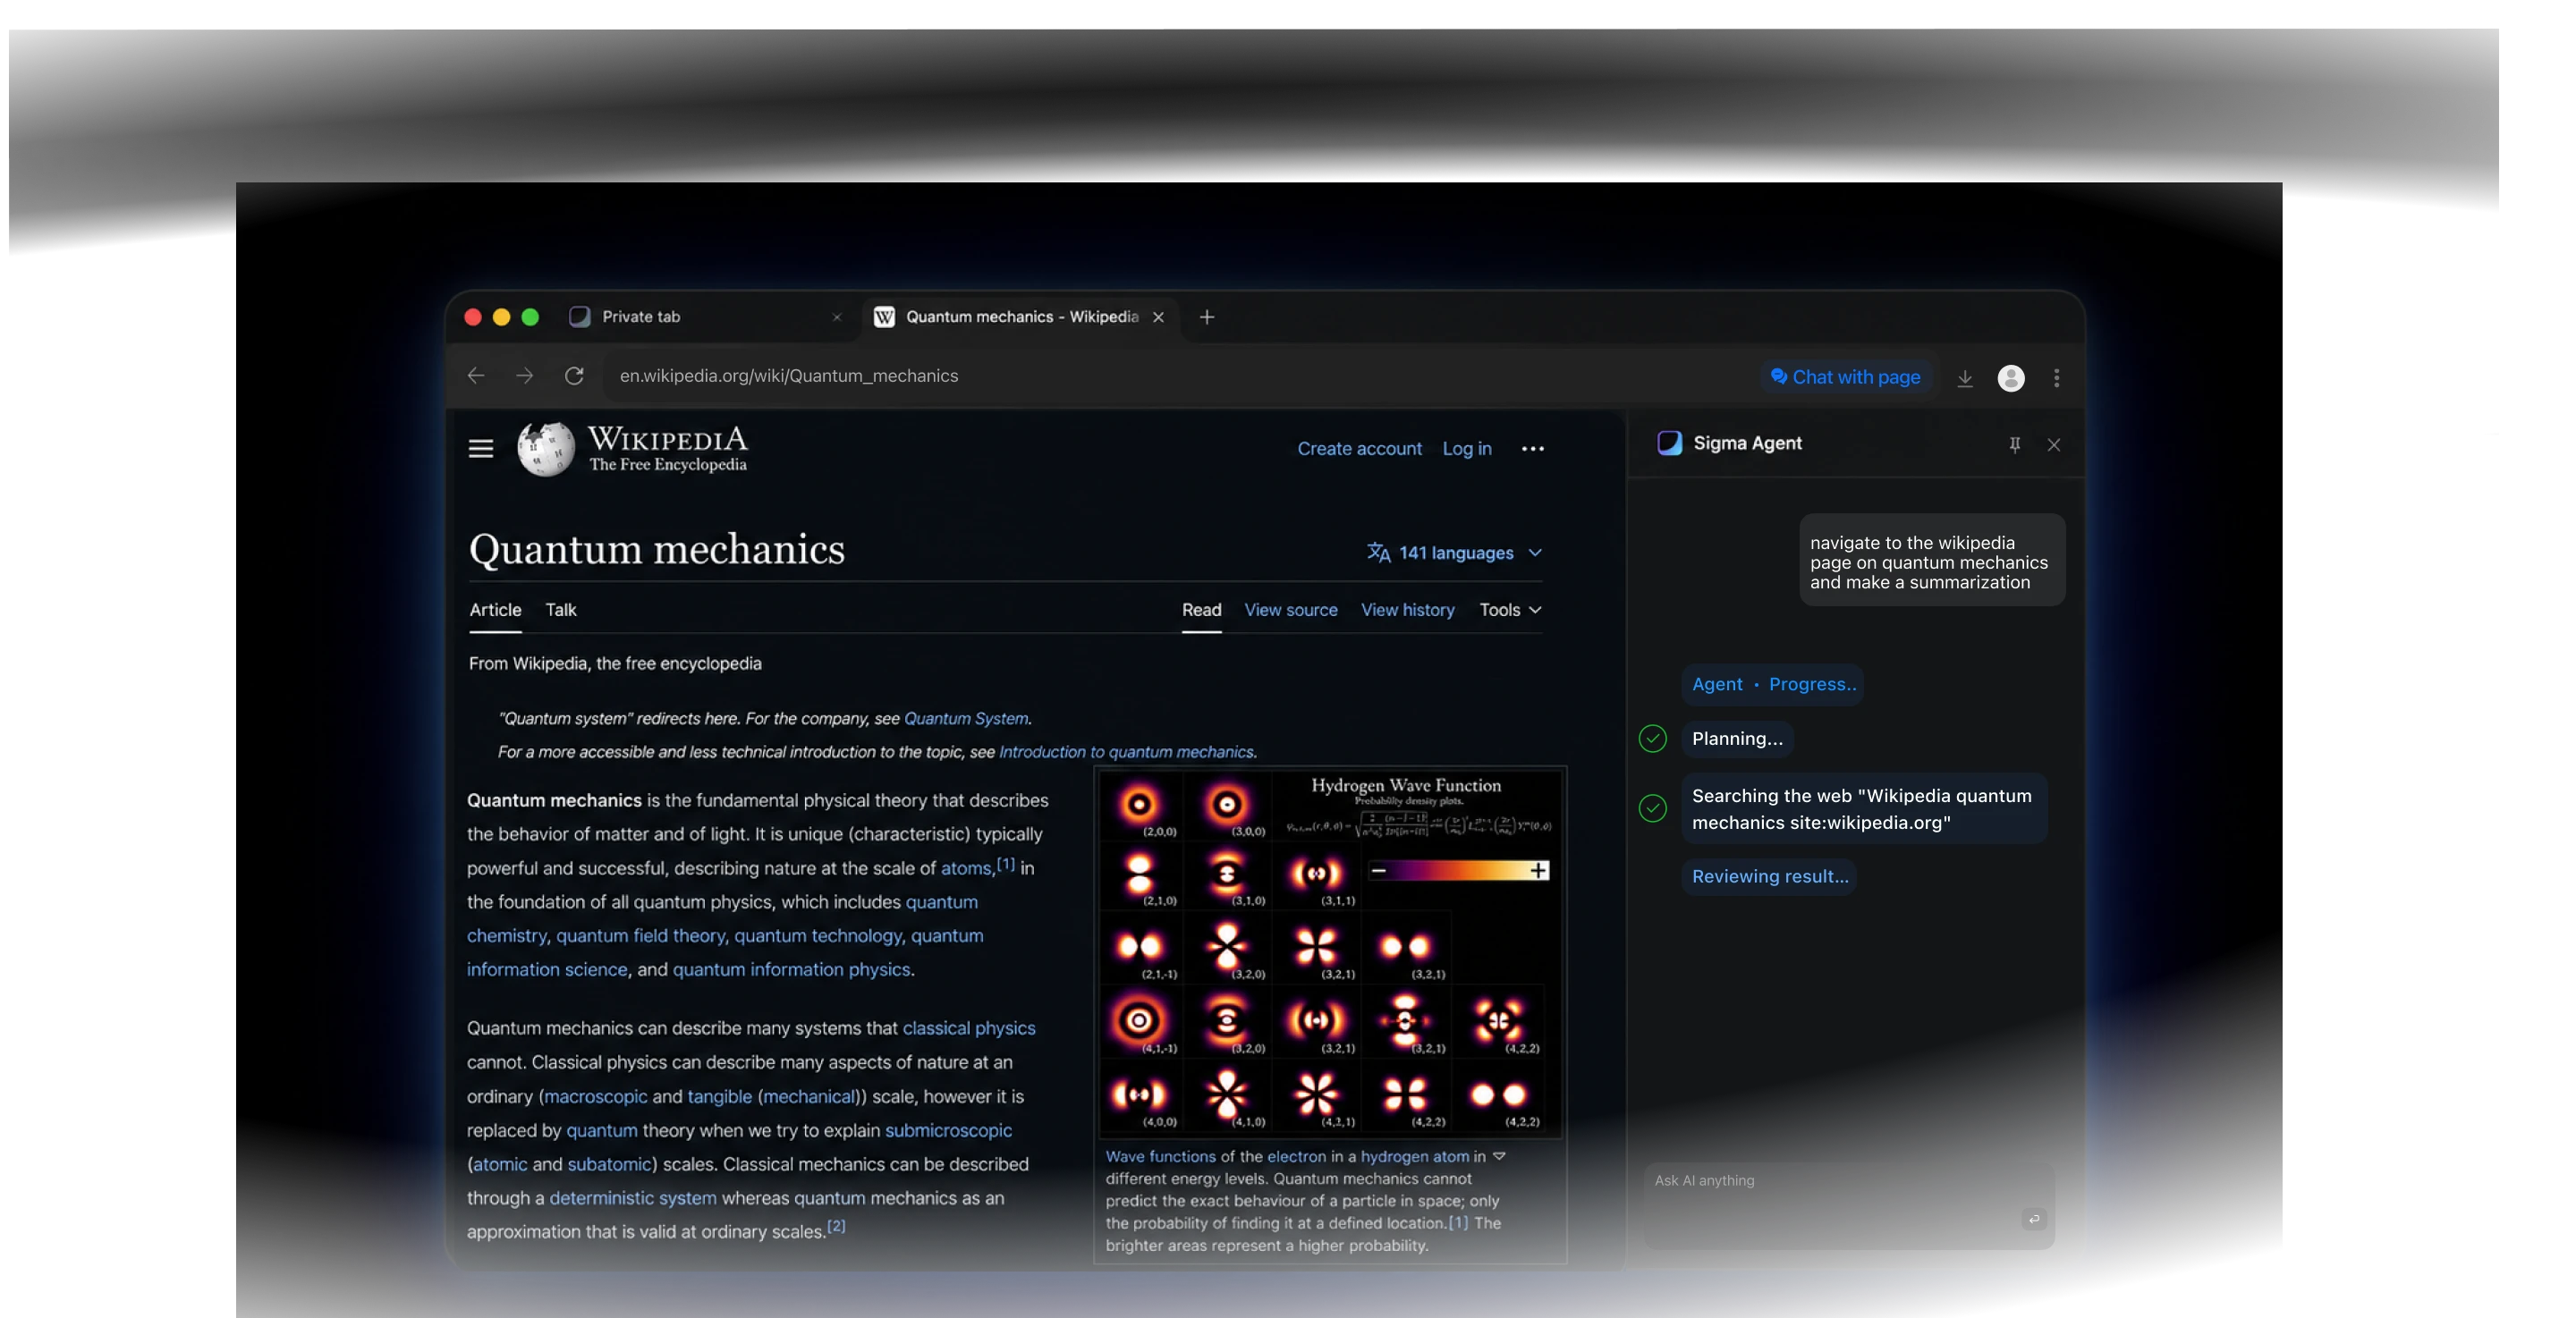
Task: Open the hydrogen atom caption link
Action: point(1414,1157)
